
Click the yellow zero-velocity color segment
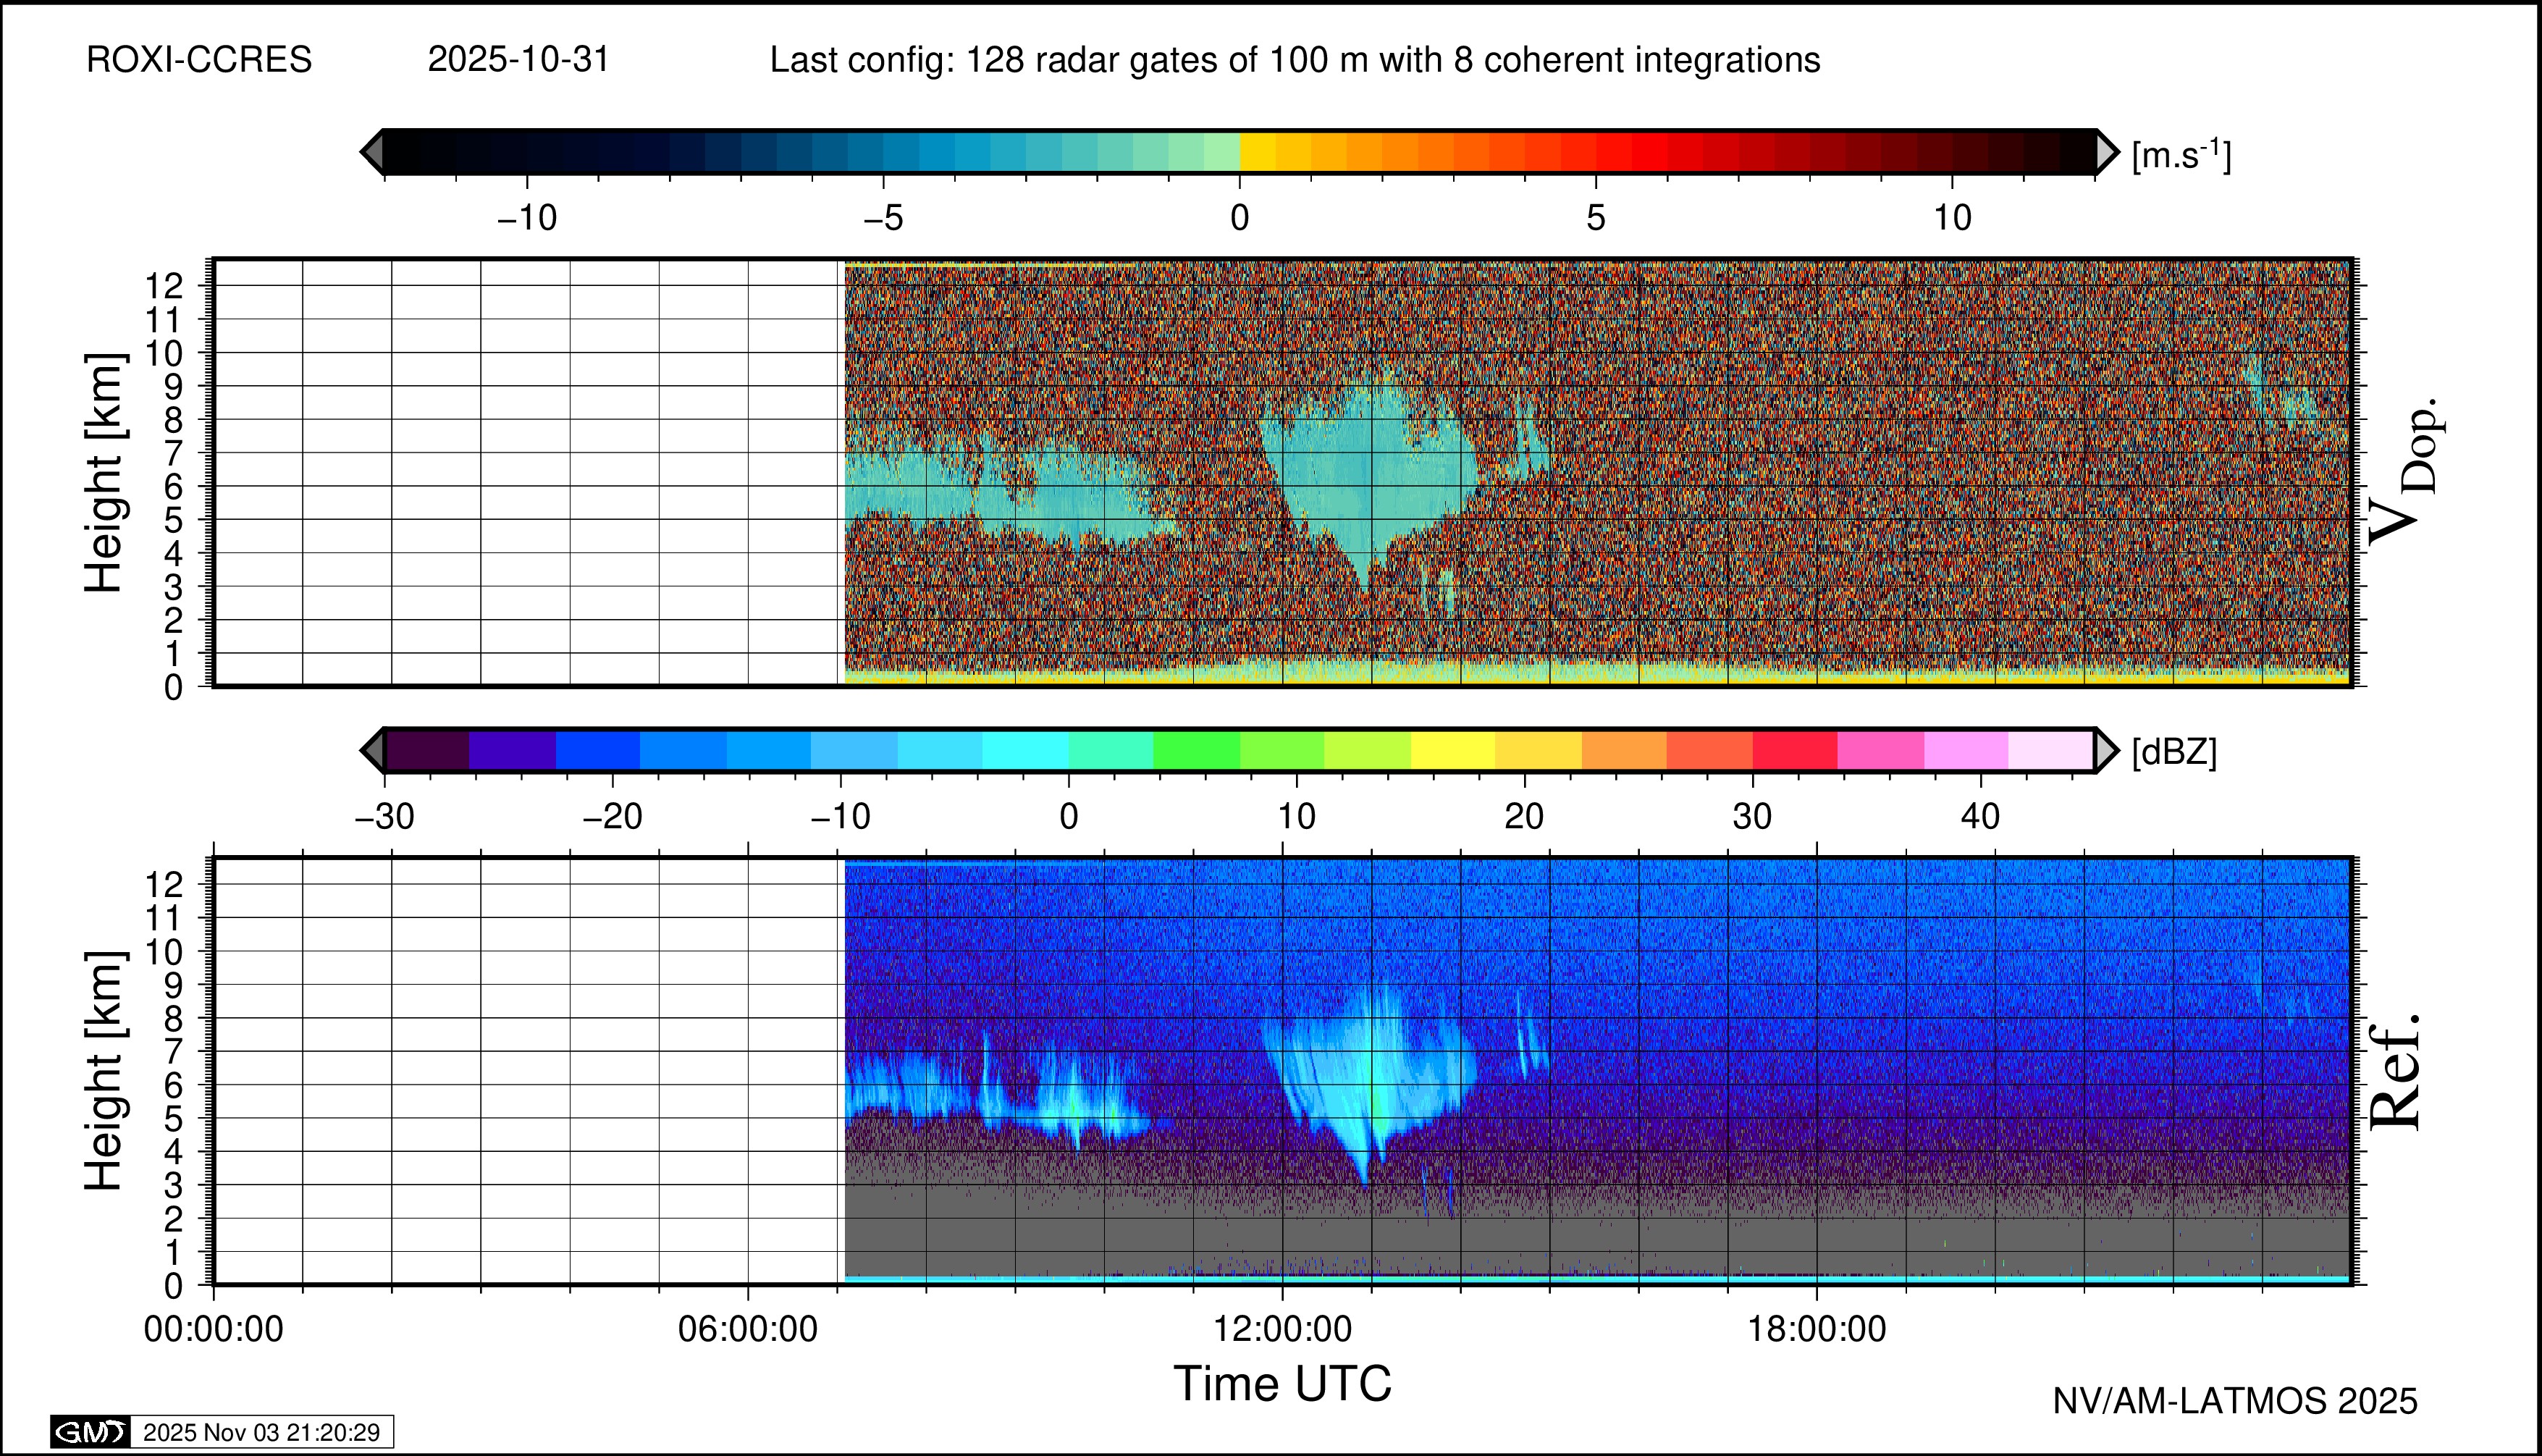tap(1257, 152)
